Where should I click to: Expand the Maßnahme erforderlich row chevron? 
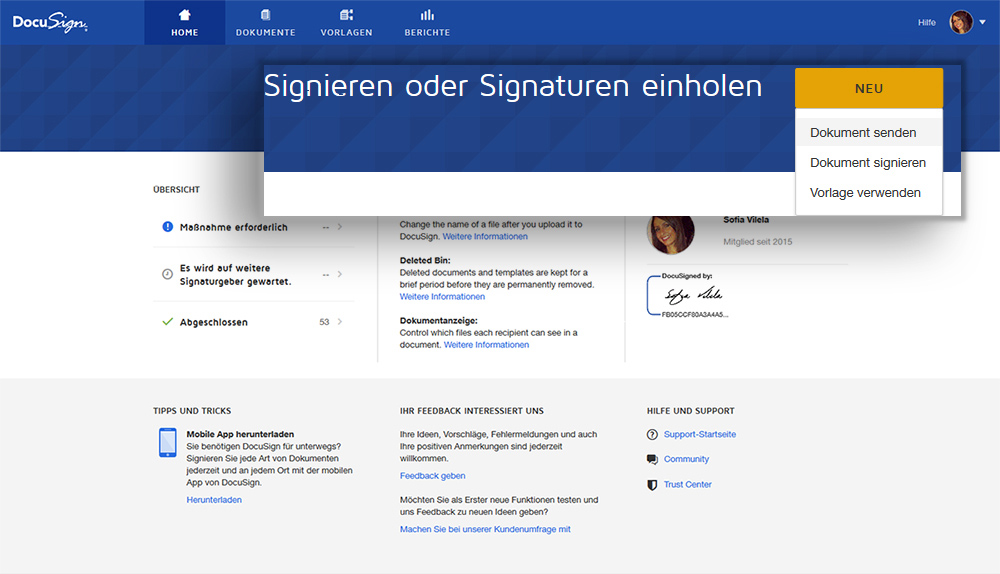340,227
